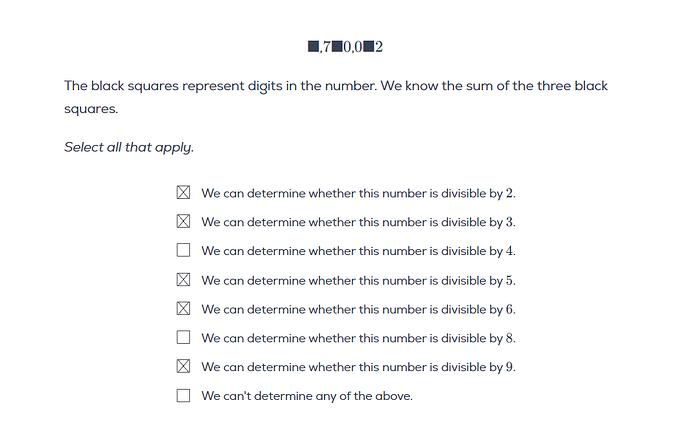Click the label text "divisible by 9"
Image resolution: width=690 pixels, height=434 pixels.
pos(478,367)
